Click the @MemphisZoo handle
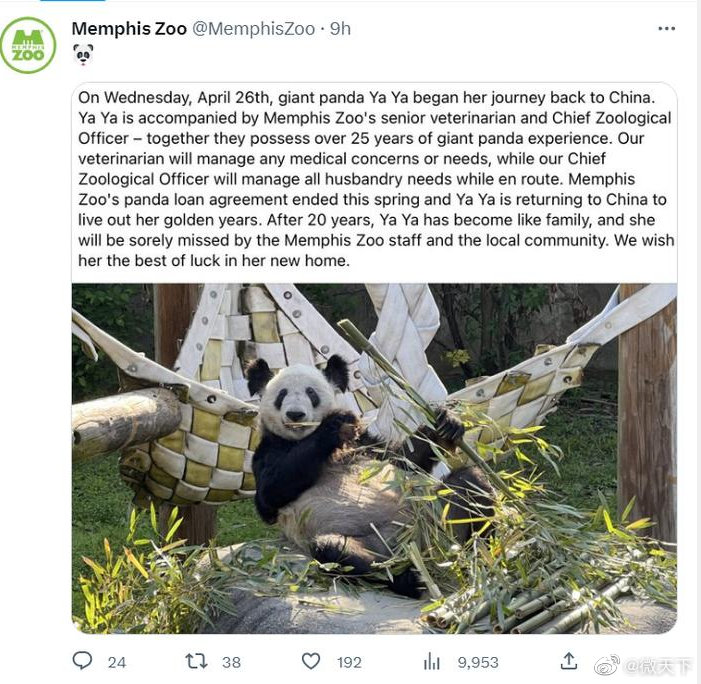 pos(253,29)
